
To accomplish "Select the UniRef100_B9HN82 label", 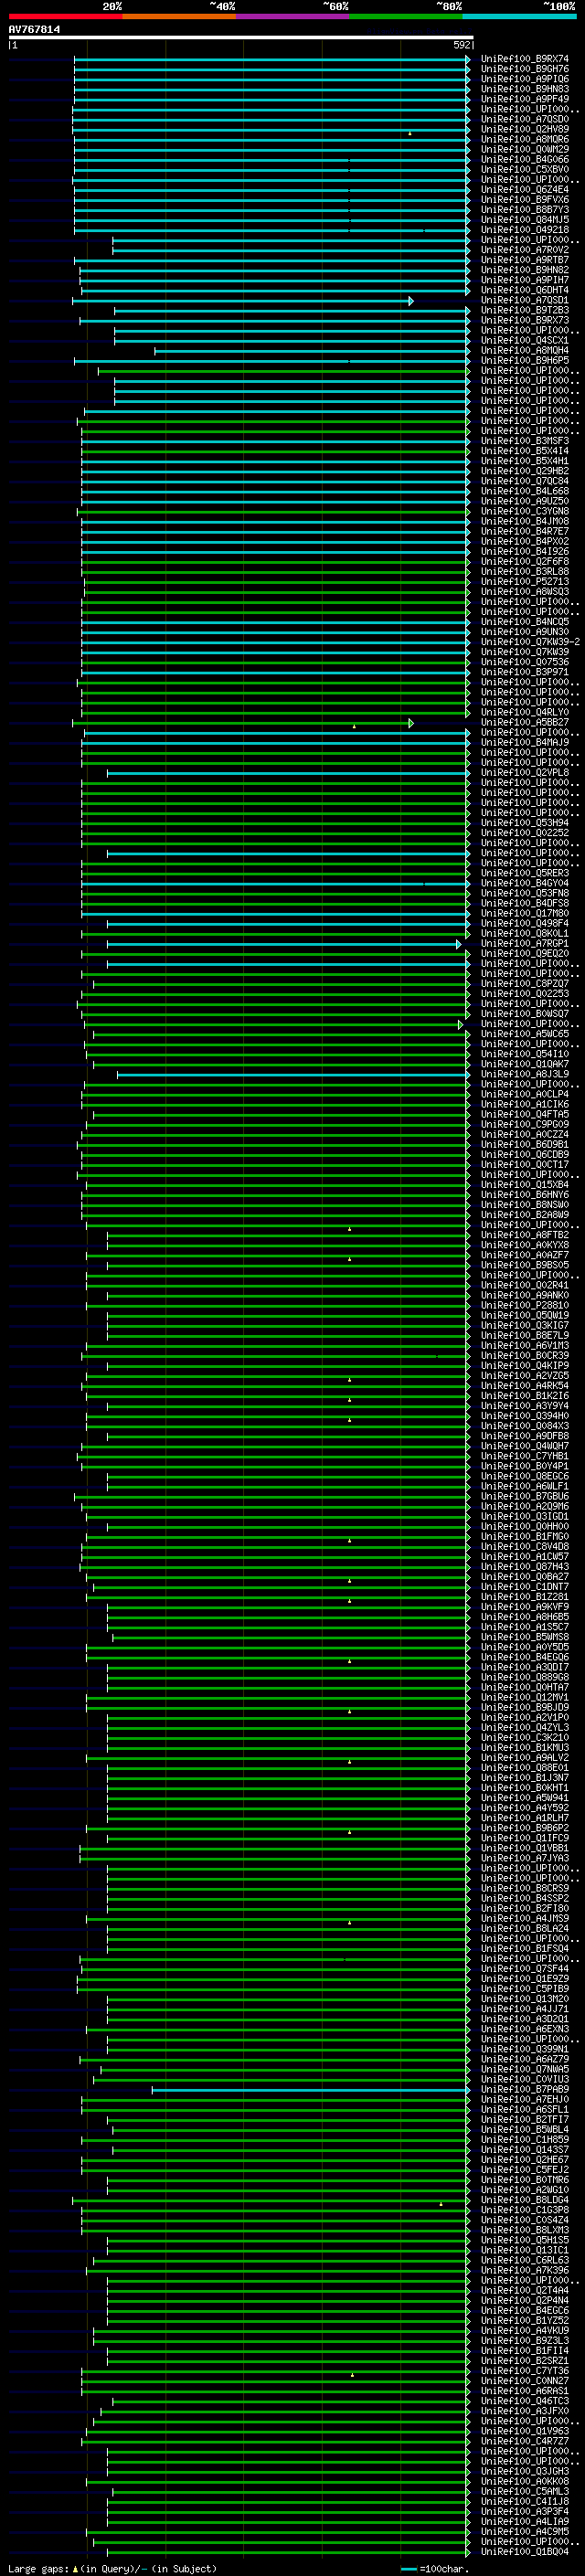I will (x=525, y=270).
